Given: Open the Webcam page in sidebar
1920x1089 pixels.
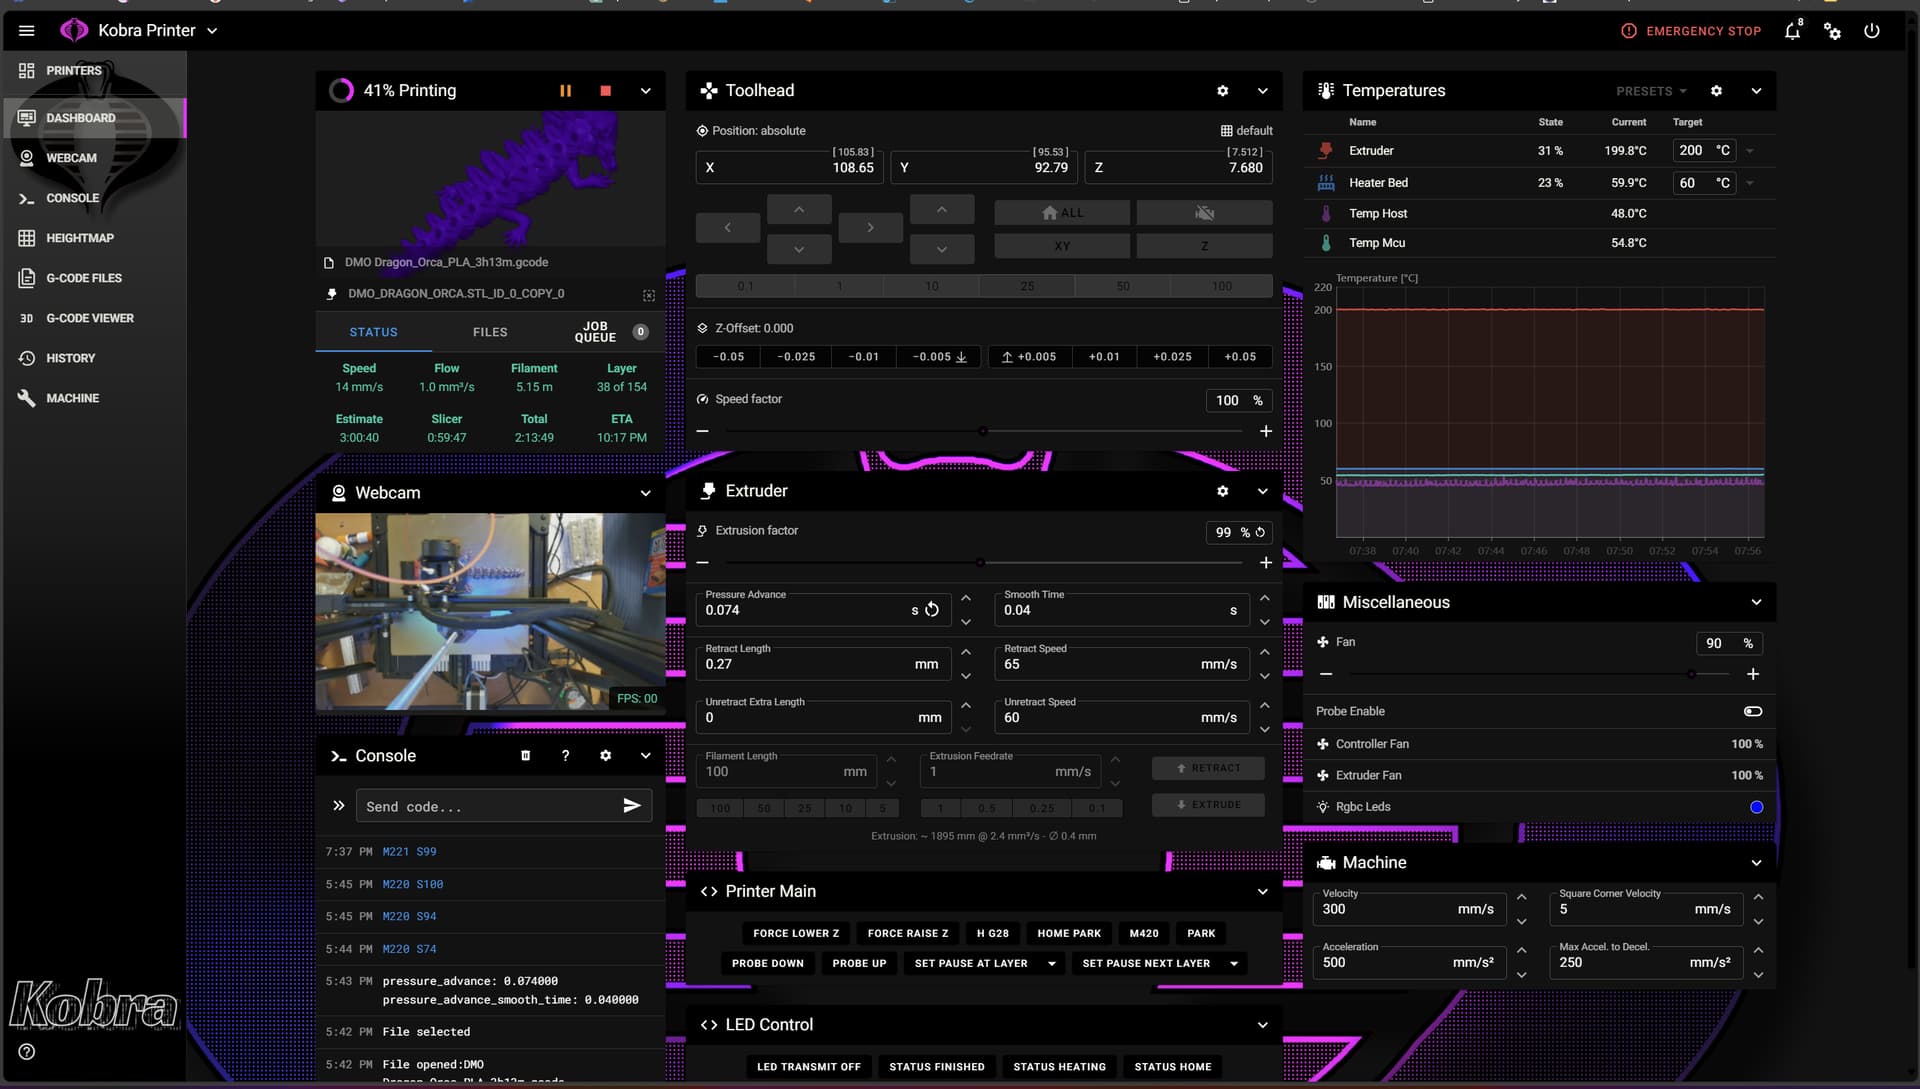Looking at the screenshot, I should coord(93,158).
